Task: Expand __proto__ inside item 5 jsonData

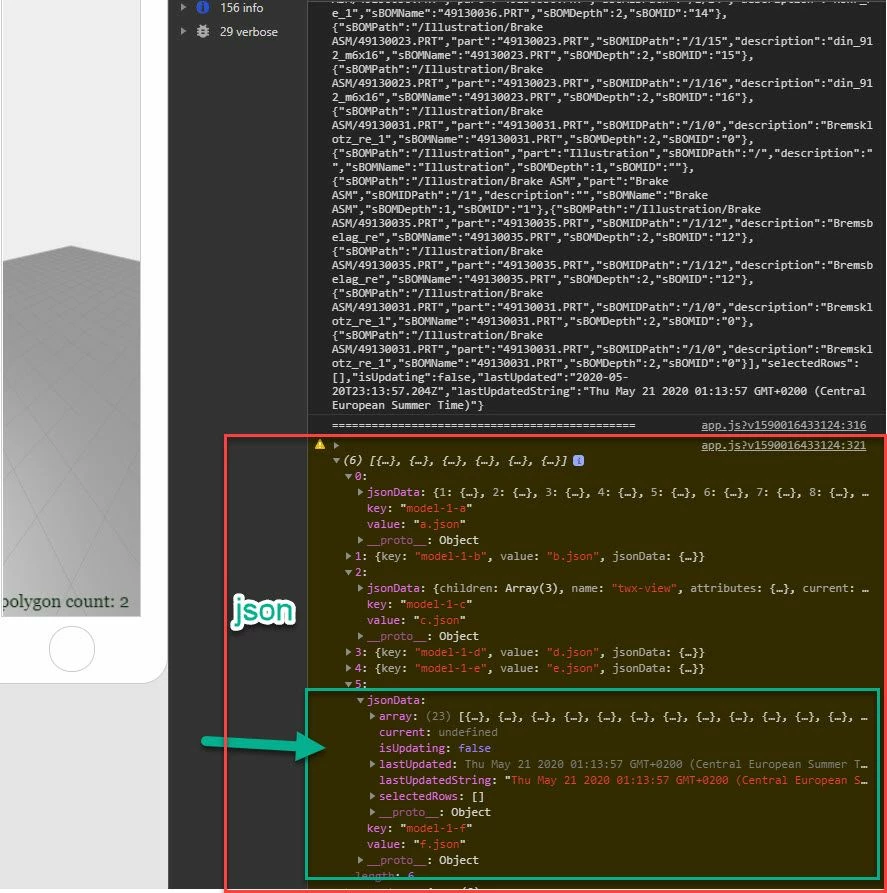Action: [x=373, y=812]
